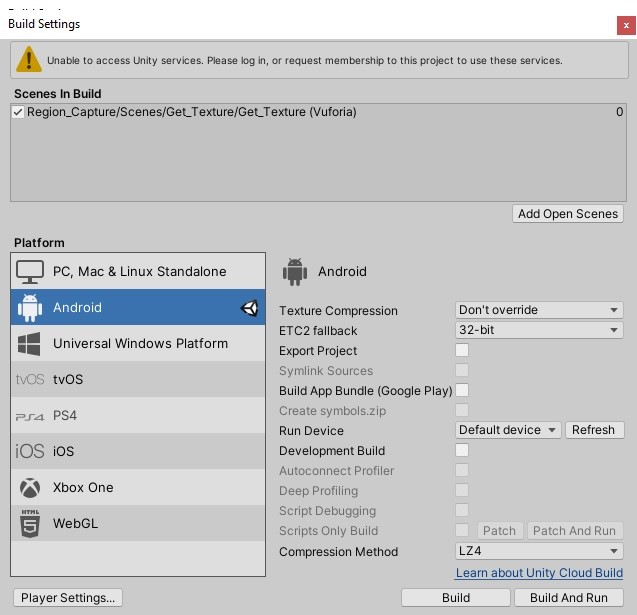Screen dimensions: 637x615
Task: Toggle the Script Debugging checkbox
Action: tap(462, 510)
